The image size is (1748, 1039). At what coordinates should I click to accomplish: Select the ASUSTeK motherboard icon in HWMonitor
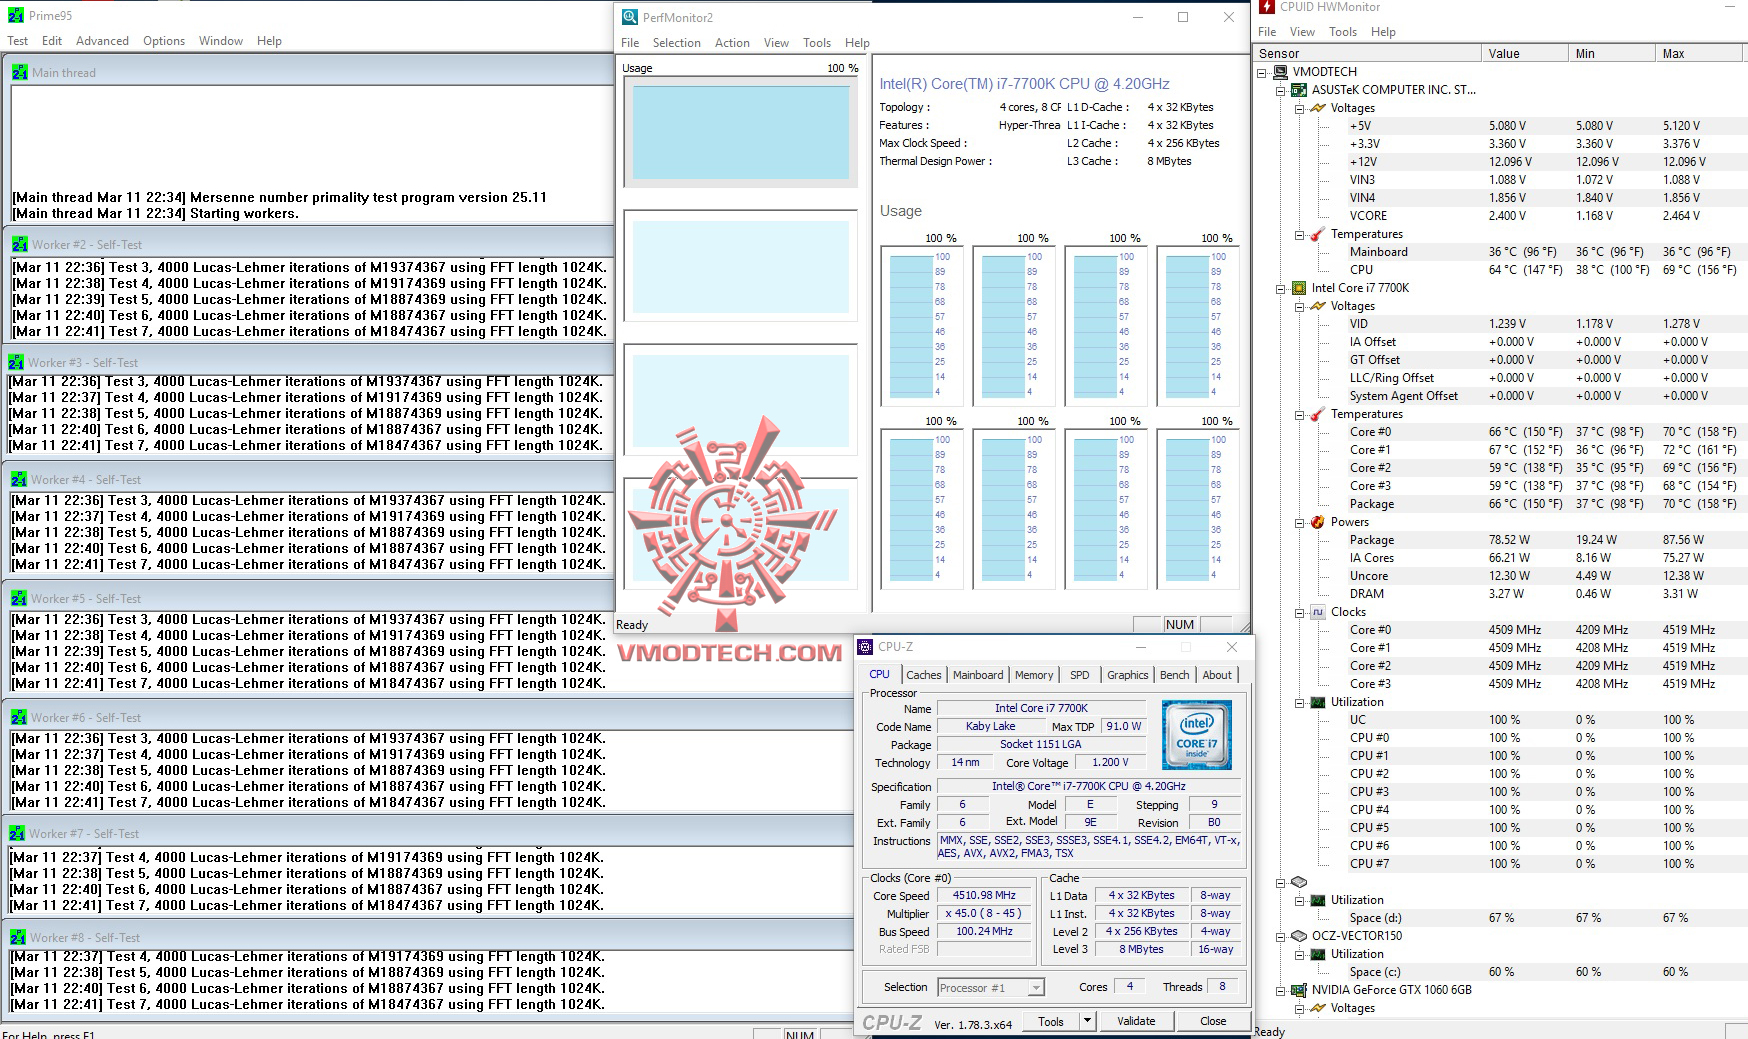tap(1299, 90)
